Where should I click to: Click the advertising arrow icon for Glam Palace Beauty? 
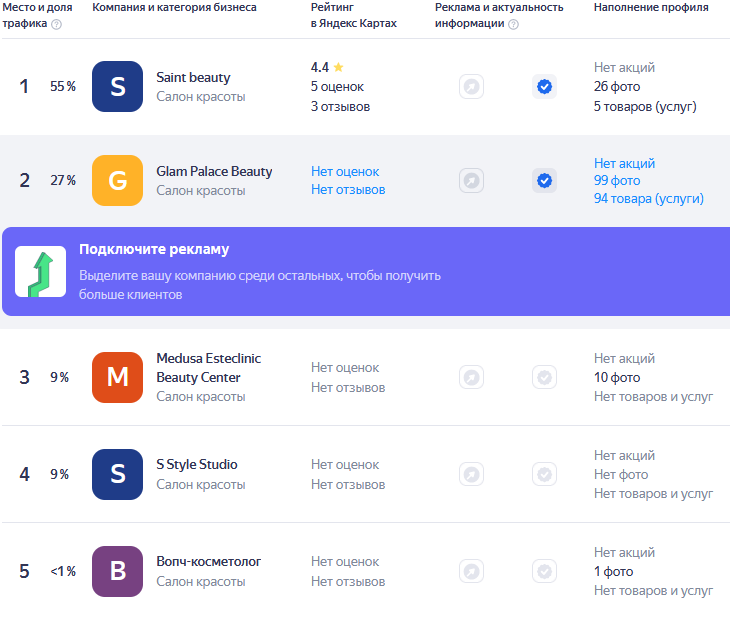(472, 181)
